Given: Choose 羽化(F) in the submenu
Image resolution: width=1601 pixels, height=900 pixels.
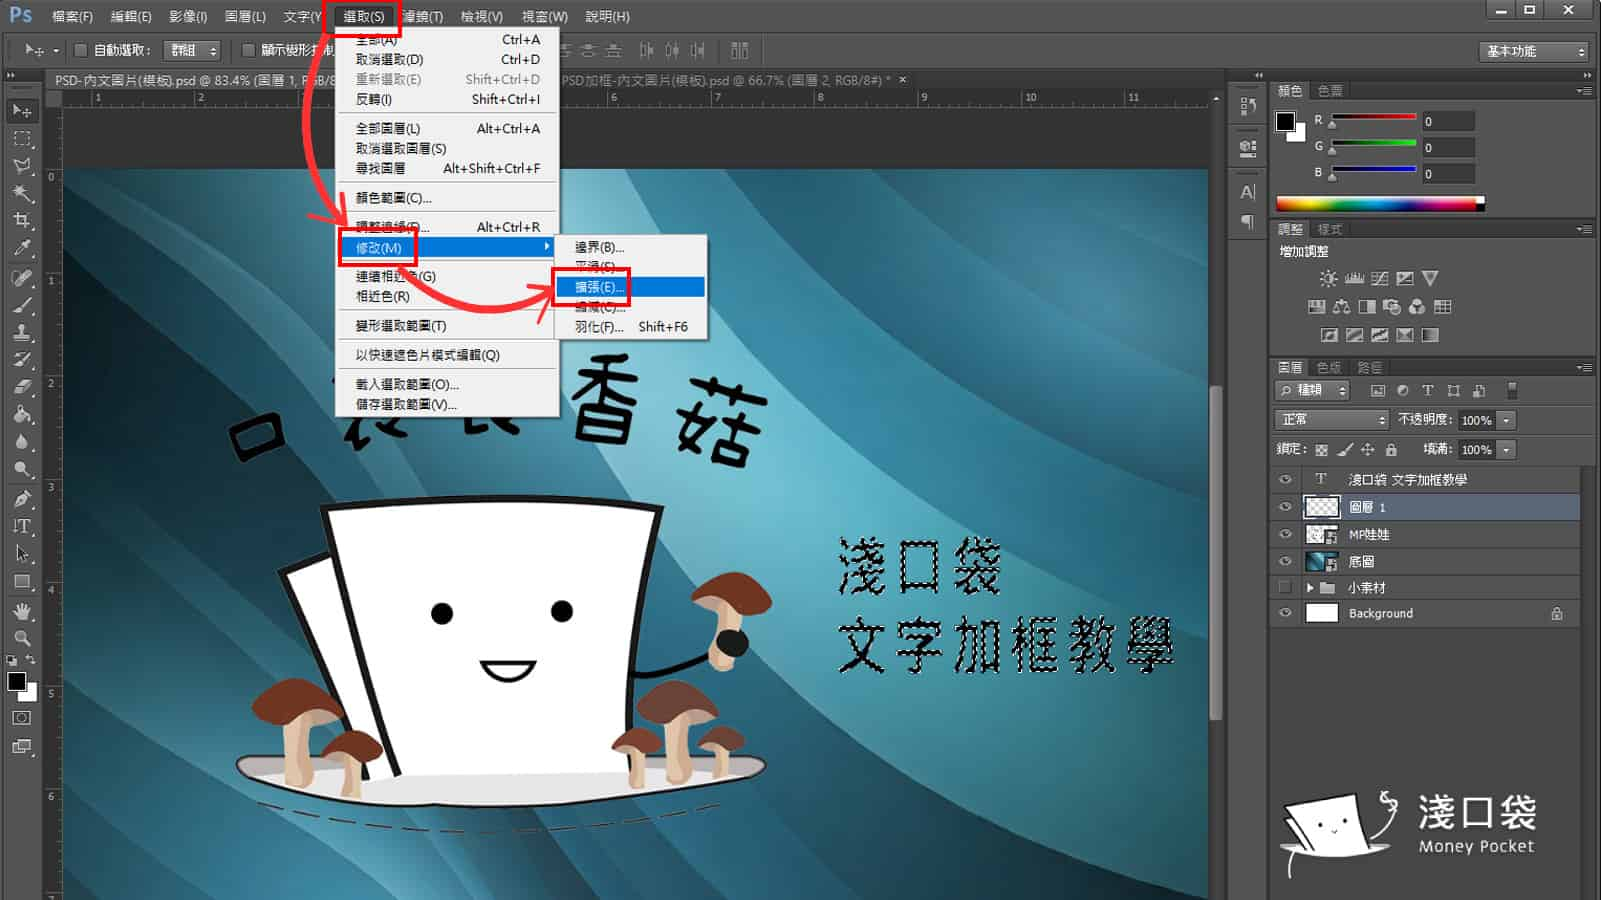Looking at the screenshot, I should click(631, 327).
